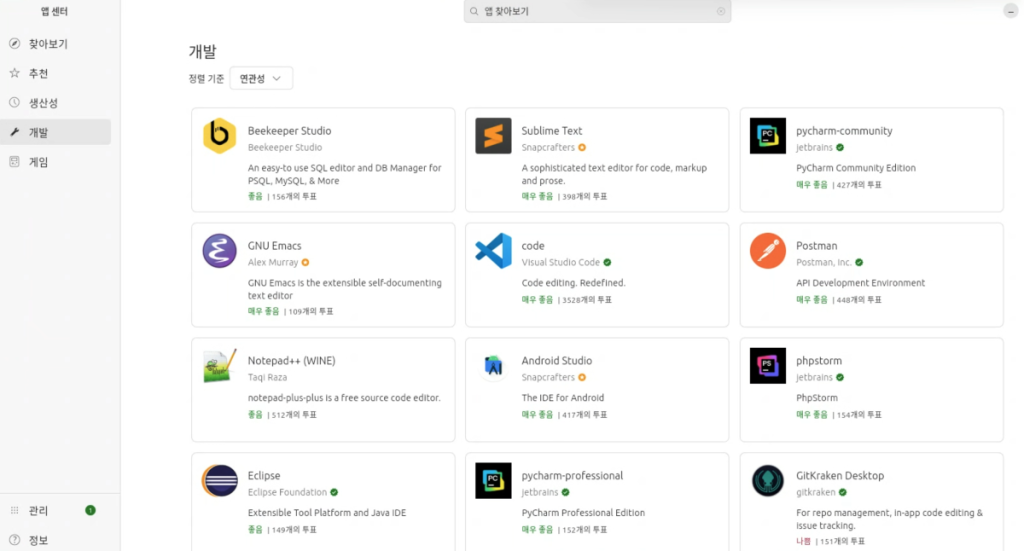Click the verified badge next to Visual Studio Code
This screenshot has width=1024, height=551.
607,262
